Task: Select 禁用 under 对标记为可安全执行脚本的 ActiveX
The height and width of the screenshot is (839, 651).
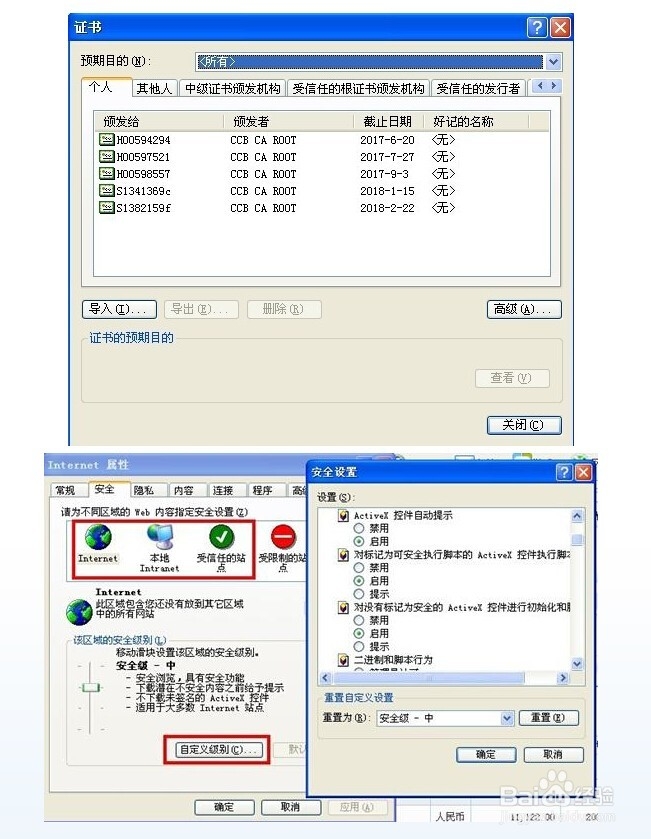Action: coord(359,568)
